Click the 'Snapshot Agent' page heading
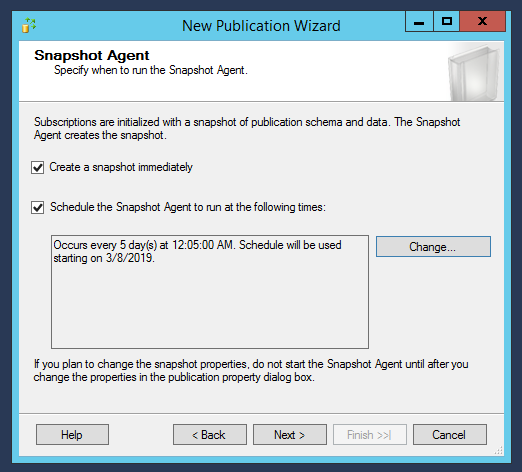522x472 pixels. pyautogui.click(x=92, y=55)
